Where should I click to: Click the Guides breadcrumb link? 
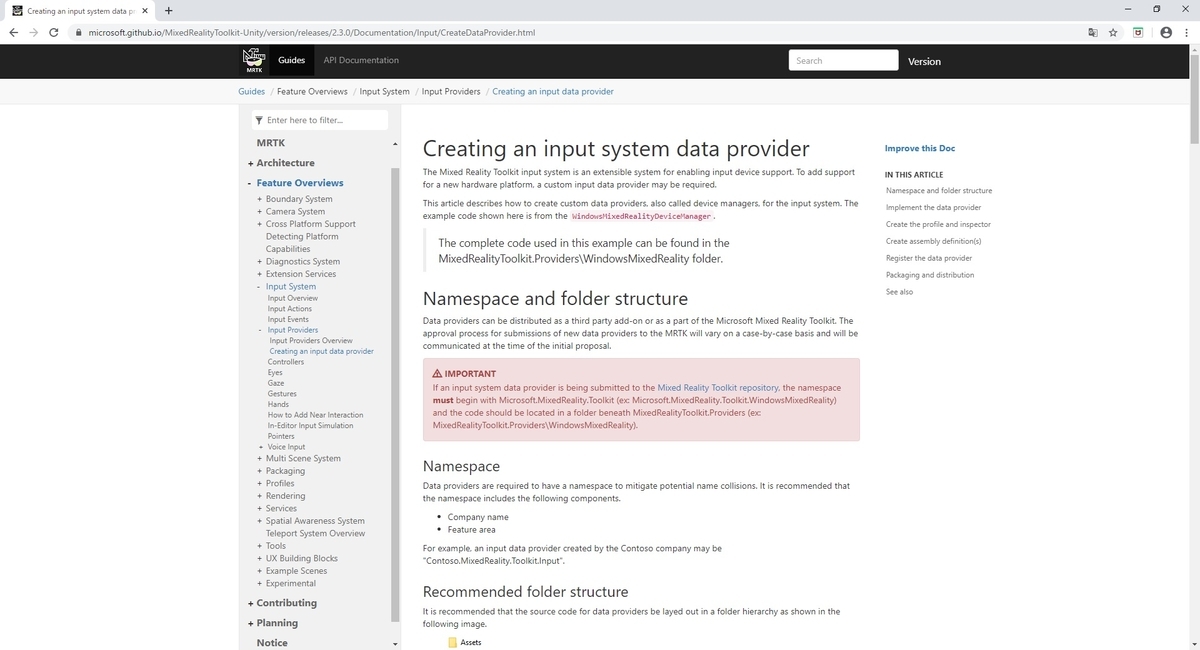(x=251, y=91)
